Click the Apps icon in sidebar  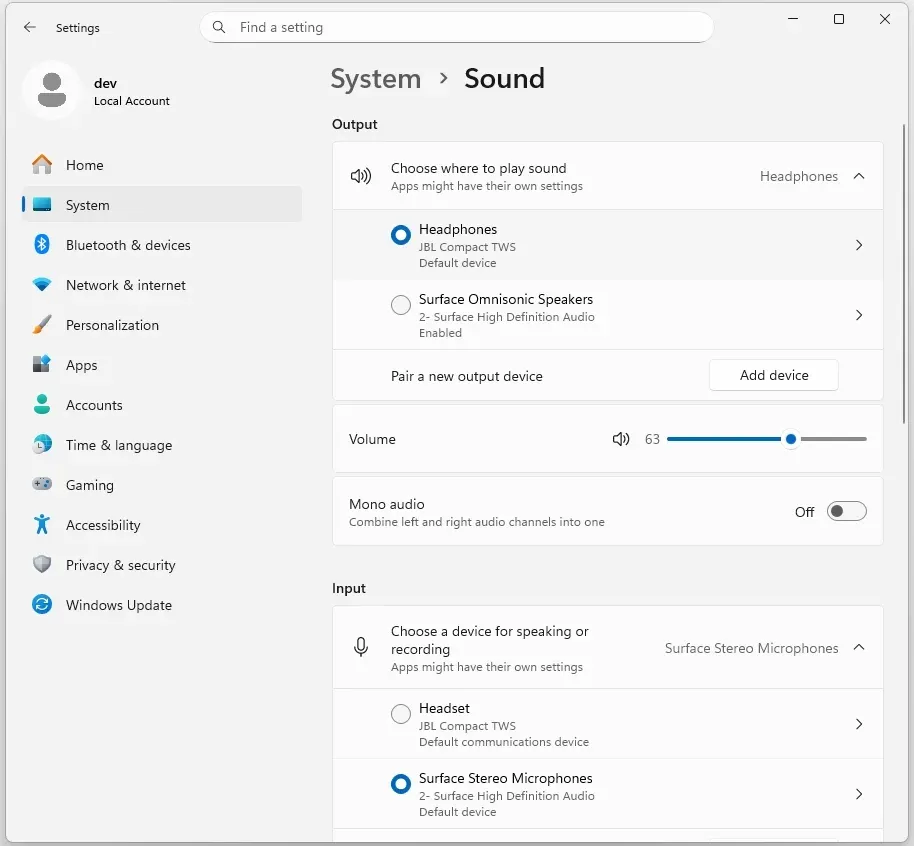42,364
